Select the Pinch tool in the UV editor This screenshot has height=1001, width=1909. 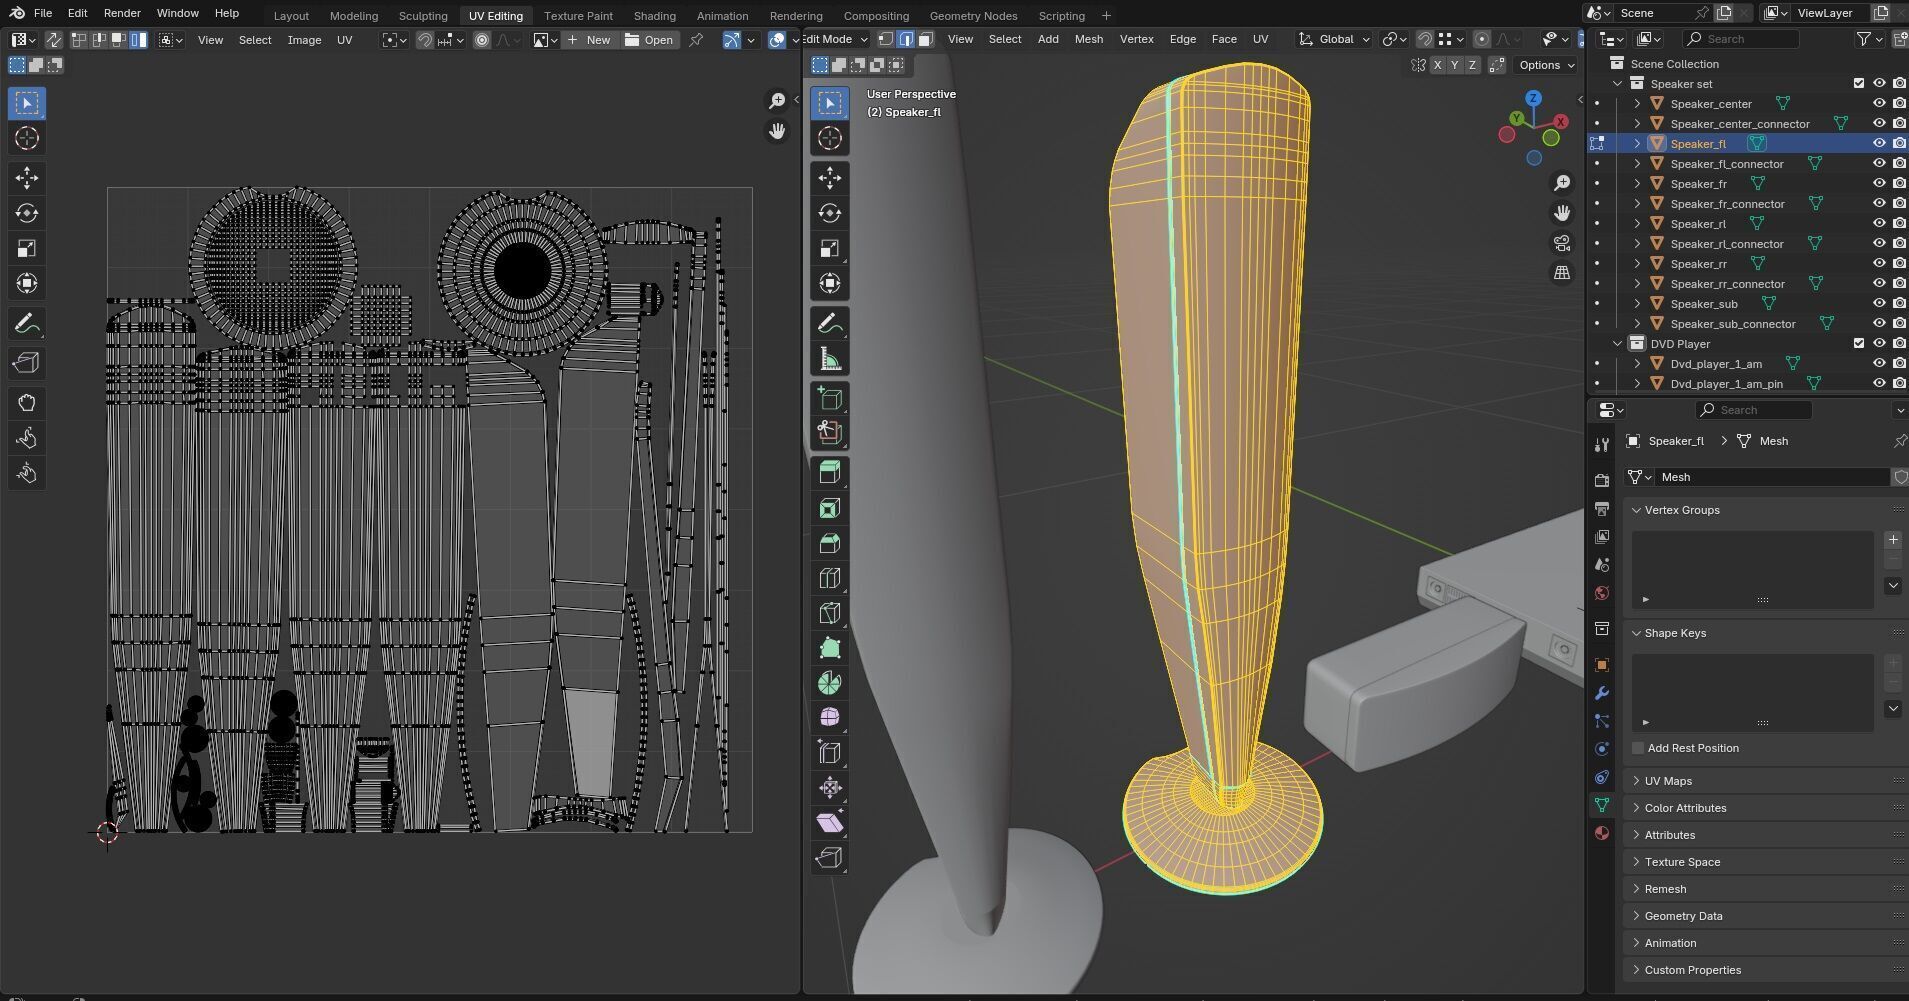[x=27, y=473]
